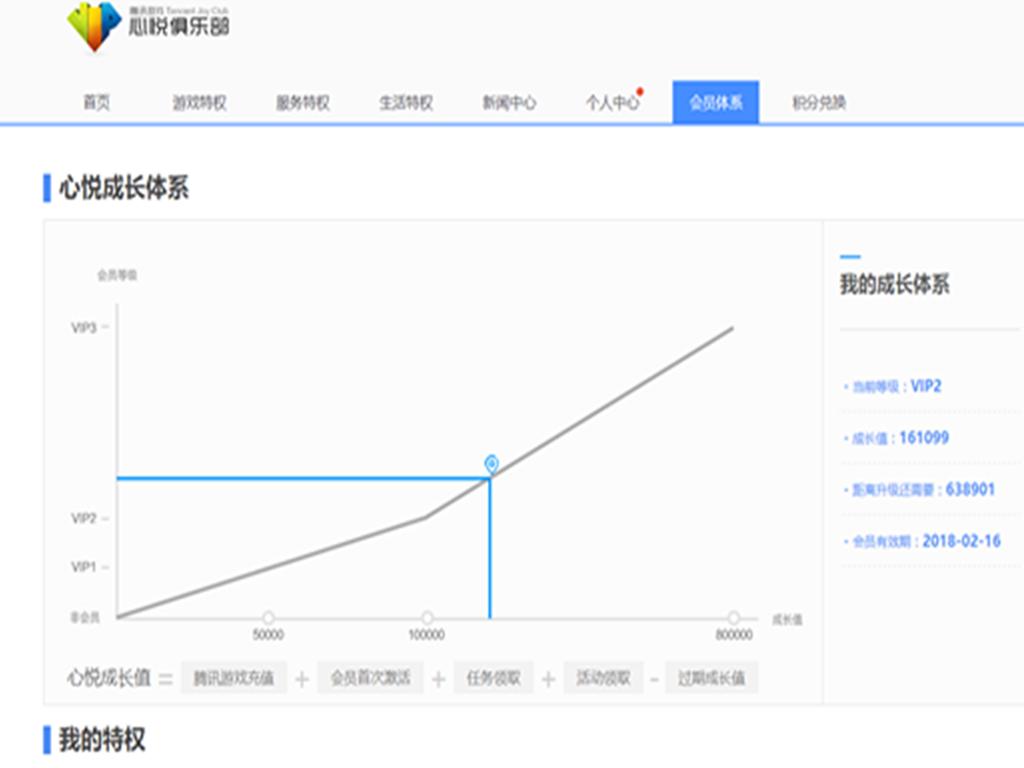Click the circle marker at 800000 成长值
1024x768 pixels.
point(736,617)
